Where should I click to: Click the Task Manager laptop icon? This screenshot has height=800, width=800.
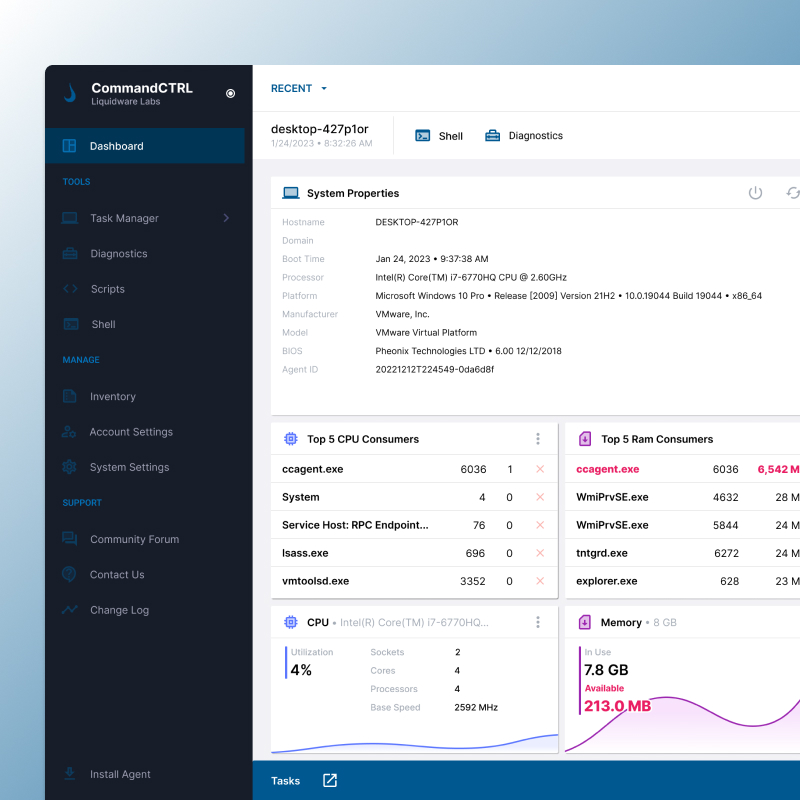tap(69, 218)
